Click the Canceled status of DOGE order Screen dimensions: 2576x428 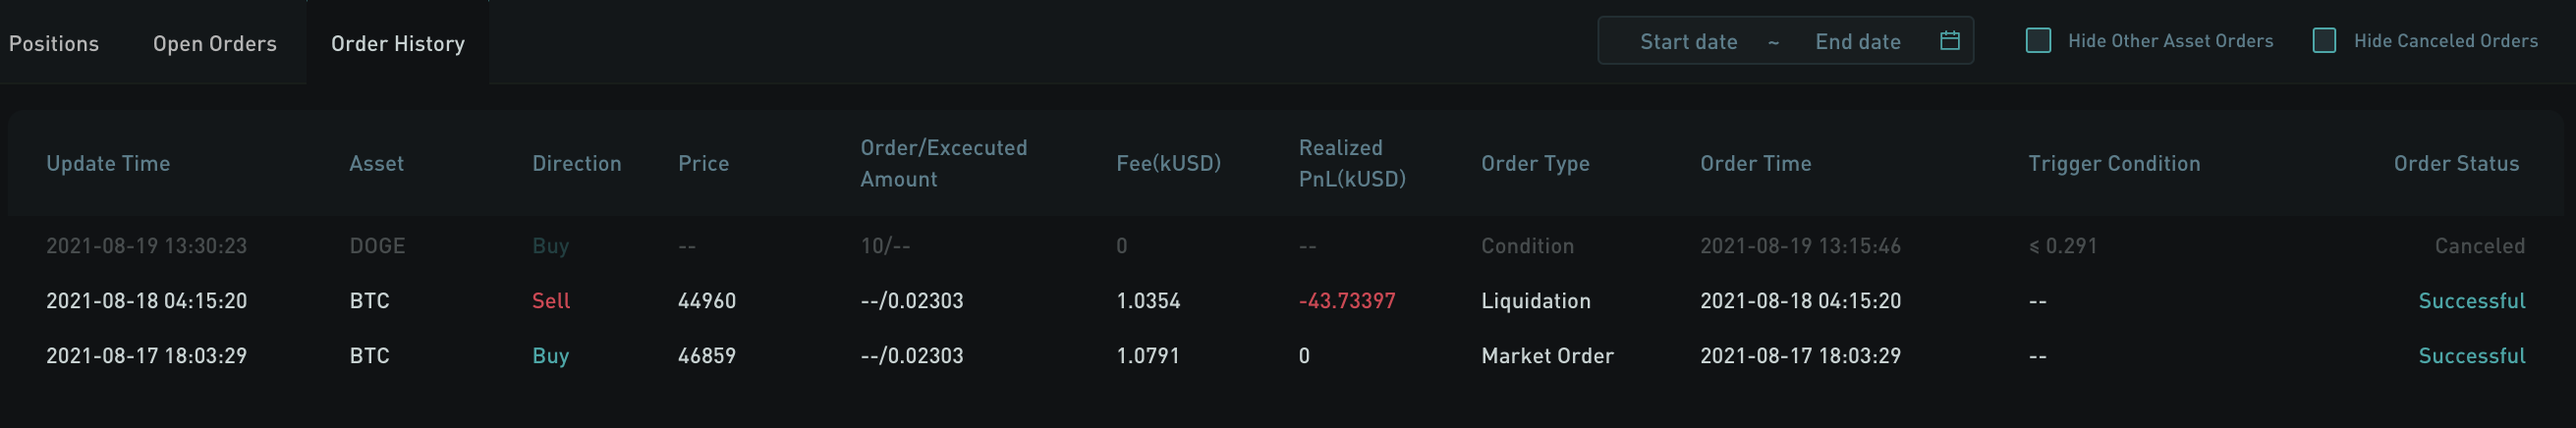pyautogui.click(x=2478, y=246)
